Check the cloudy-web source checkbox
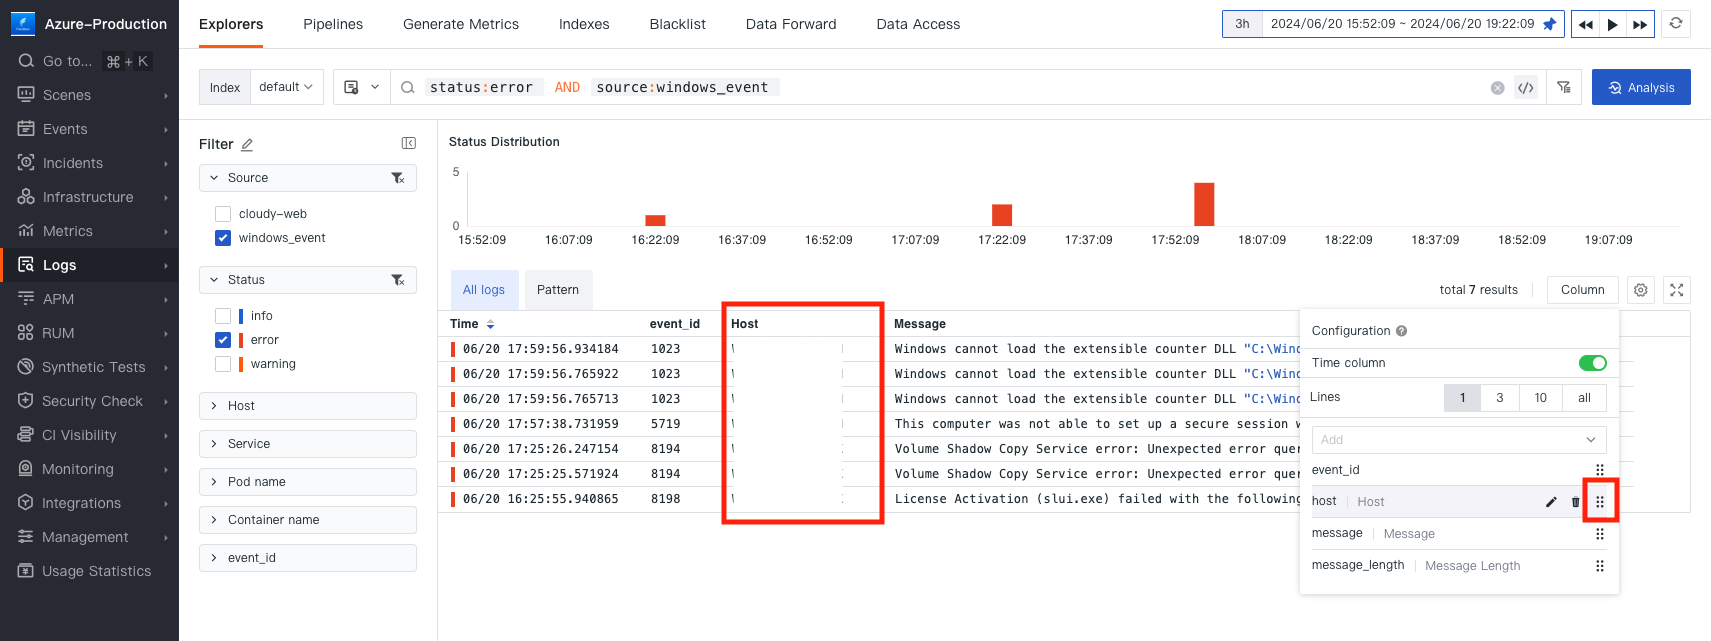 pyautogui.click(x=223, y=214)
